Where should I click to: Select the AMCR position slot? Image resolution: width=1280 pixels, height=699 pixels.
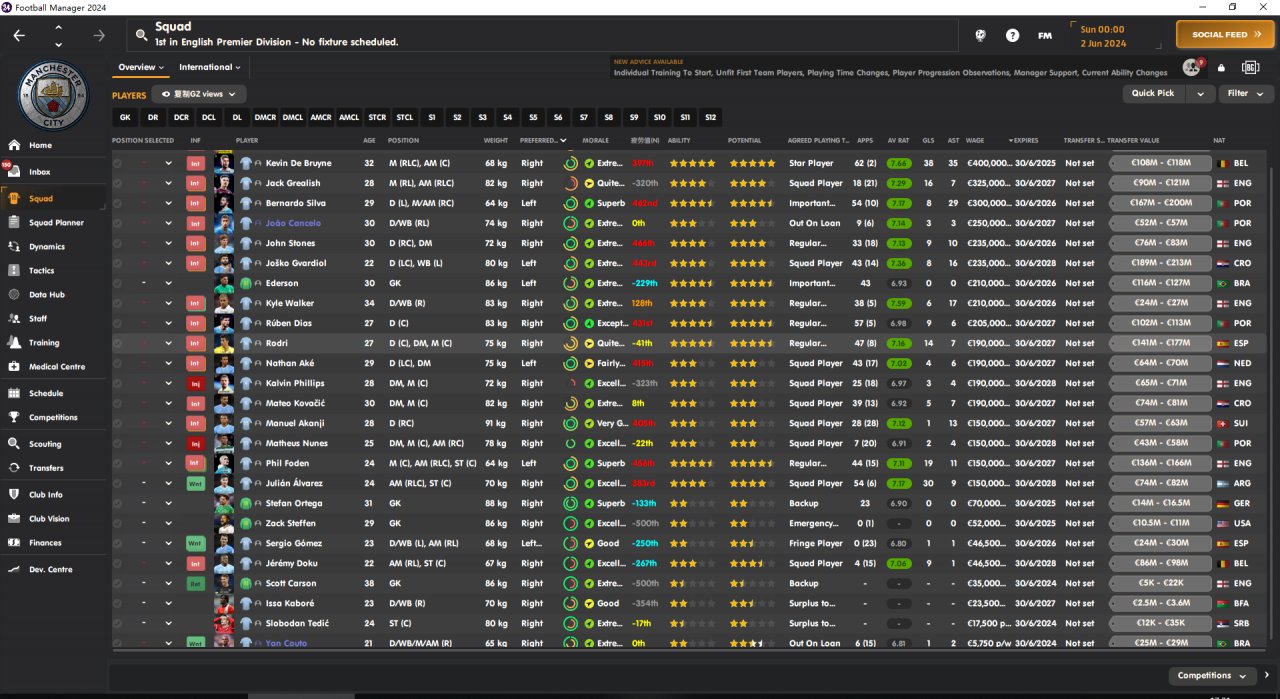pos(321,117)
